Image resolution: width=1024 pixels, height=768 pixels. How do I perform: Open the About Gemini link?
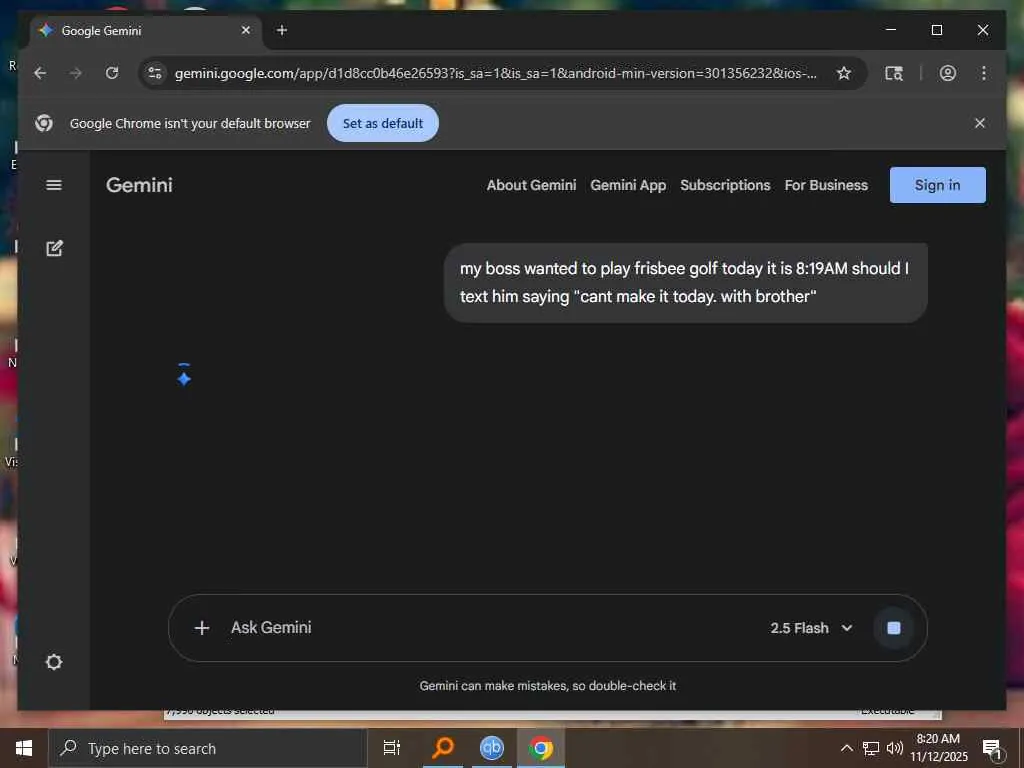point(531,185)
